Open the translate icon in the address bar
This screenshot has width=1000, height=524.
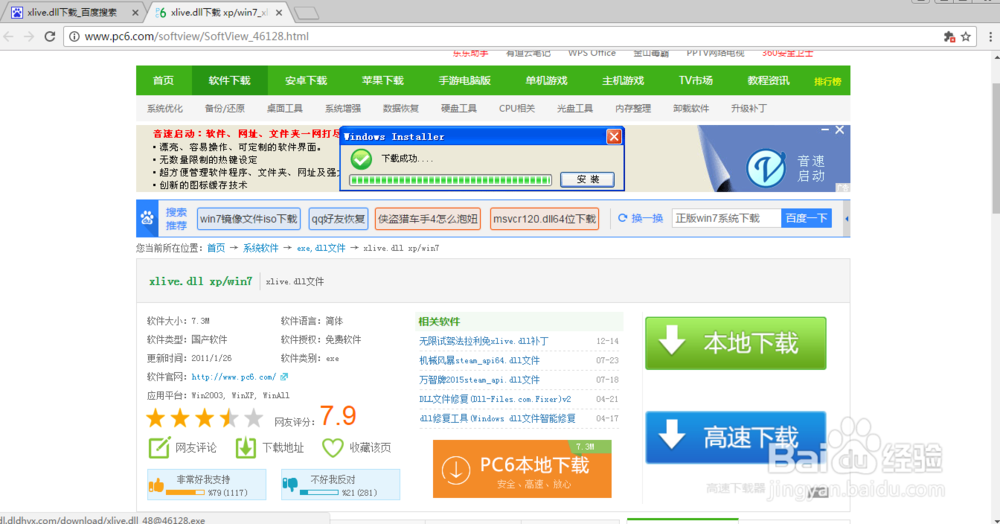[x=949, y=37]
